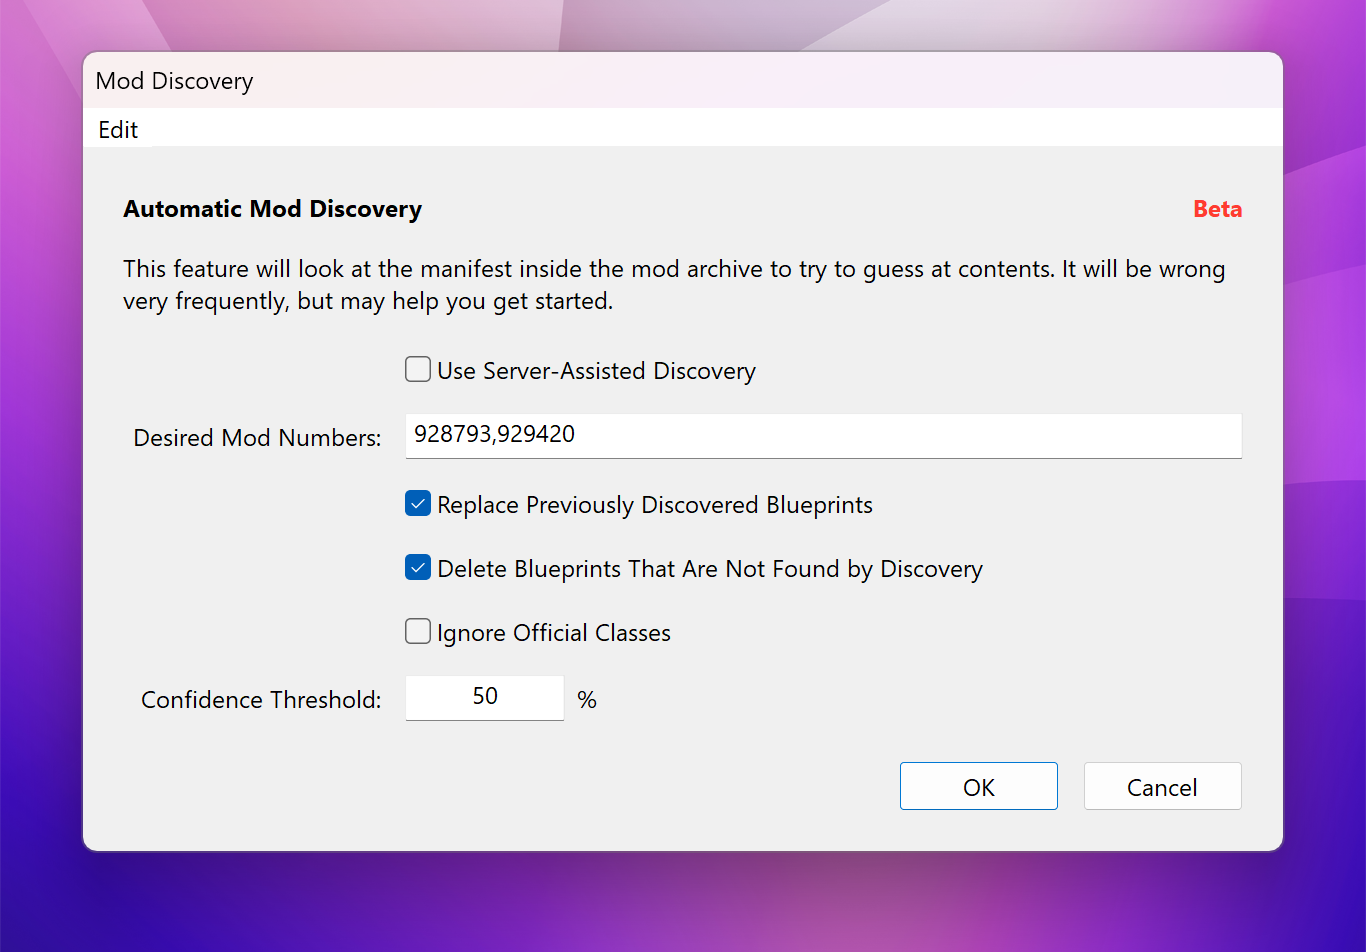Uncheck Replace Previously Discovered Blueprints box
1366x952 pixels.
[418, 504]
